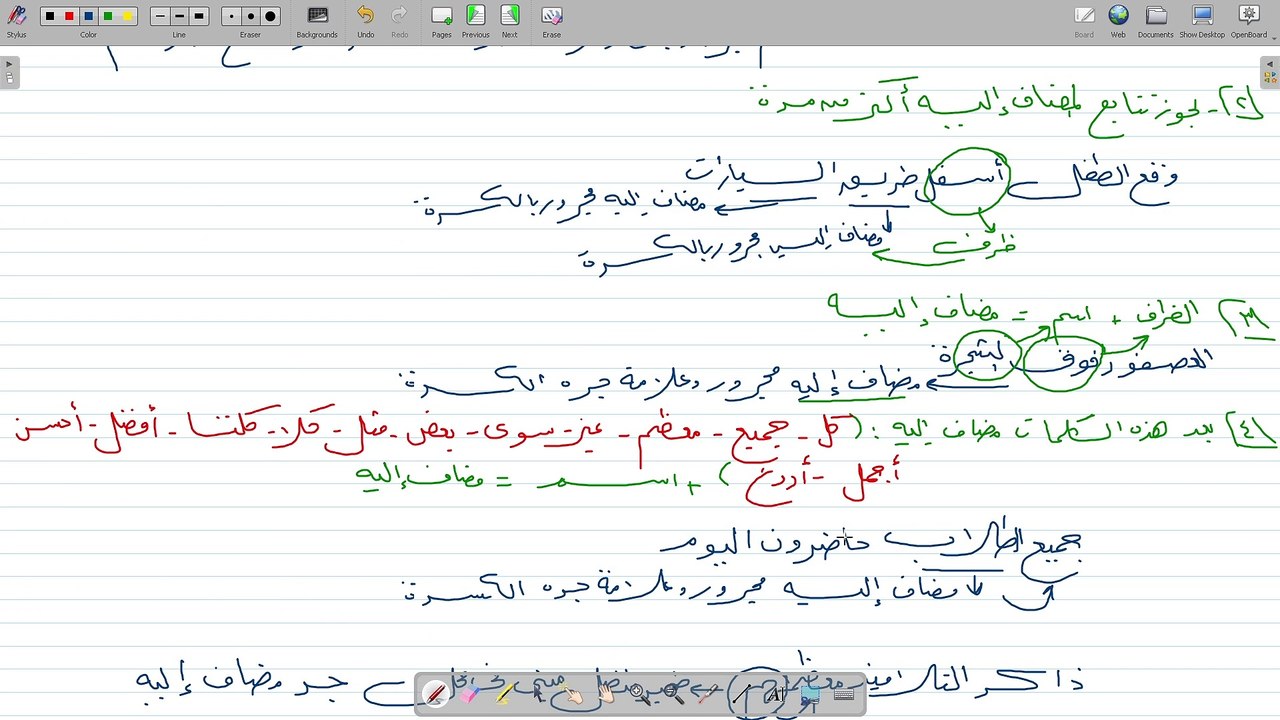The image size is (1280, 720).
Task: Open the Erase page options
Action: (552, 21)
